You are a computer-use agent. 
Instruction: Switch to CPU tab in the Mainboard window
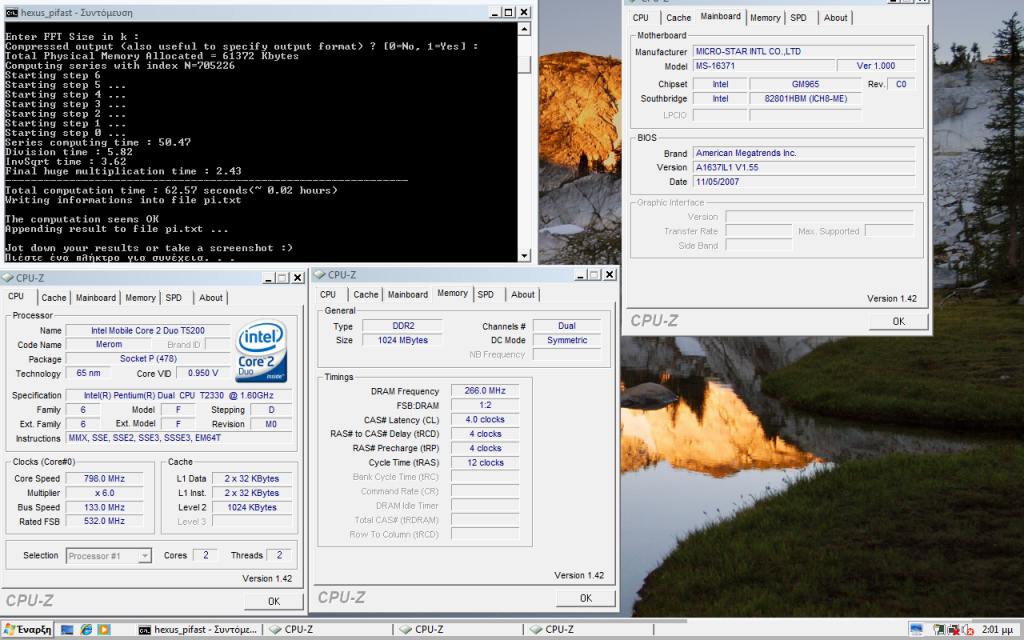pyautogui.click(x=641, y=18)
